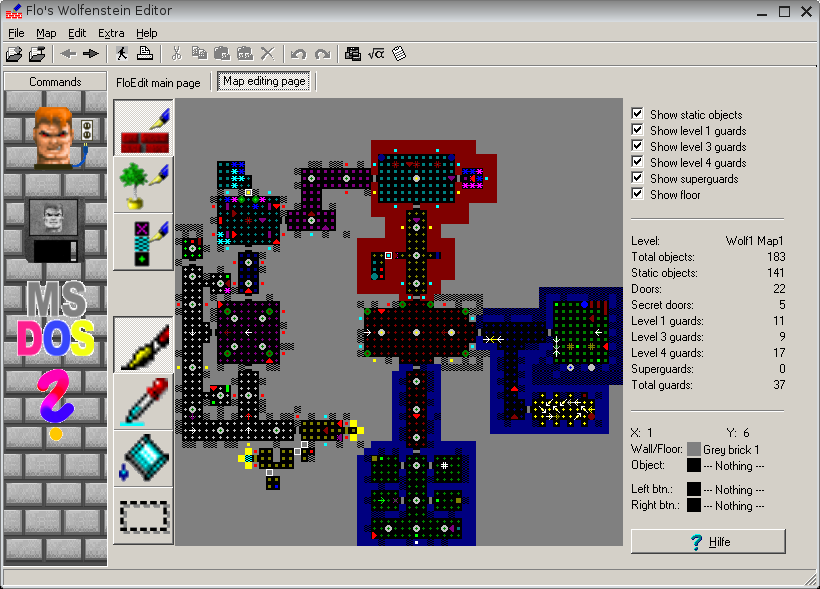The height and width of the screenshot is (589, 820).
Task: Click the 'Secret doors:' label
Action: [662, 304]
